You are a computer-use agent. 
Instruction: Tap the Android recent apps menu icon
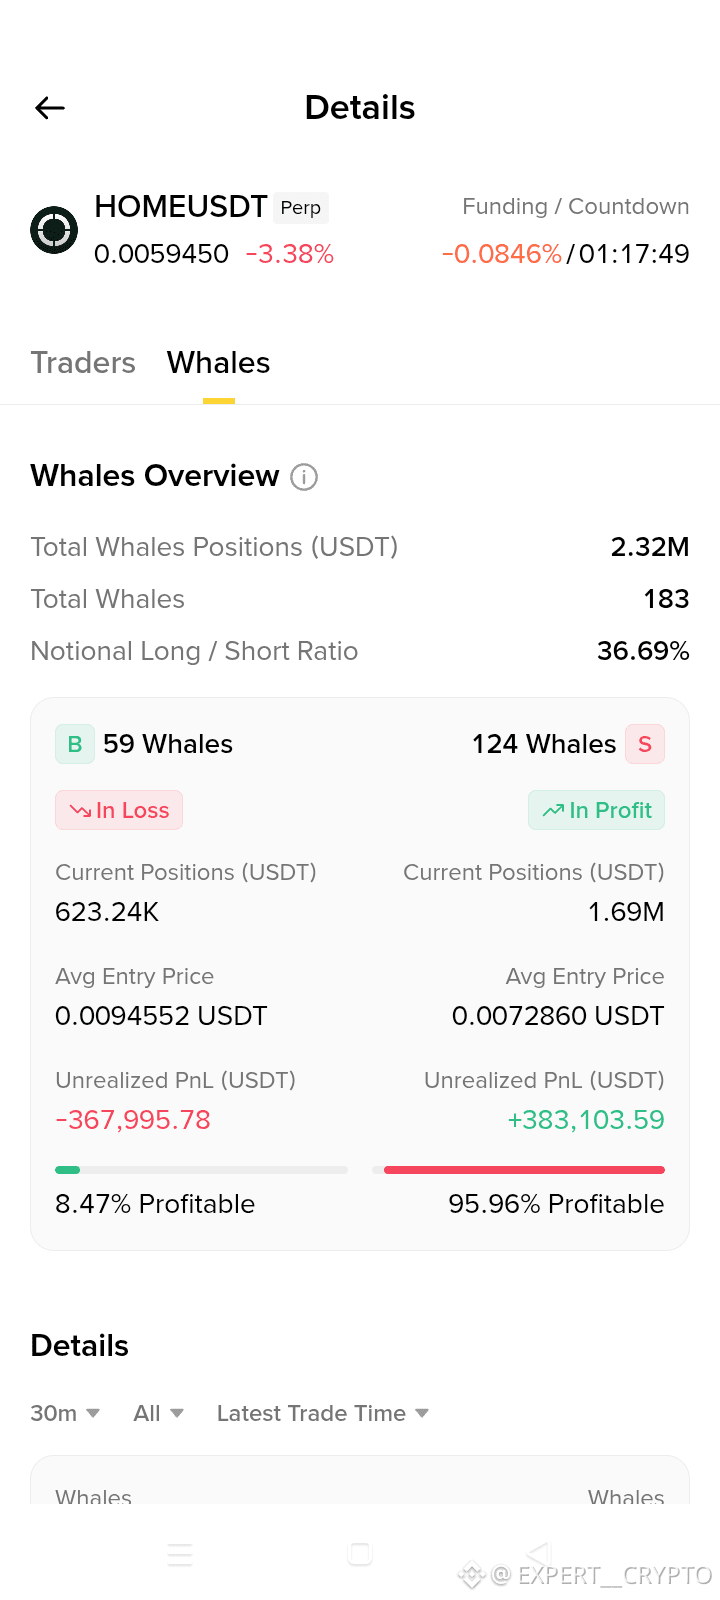(180, 1554)
